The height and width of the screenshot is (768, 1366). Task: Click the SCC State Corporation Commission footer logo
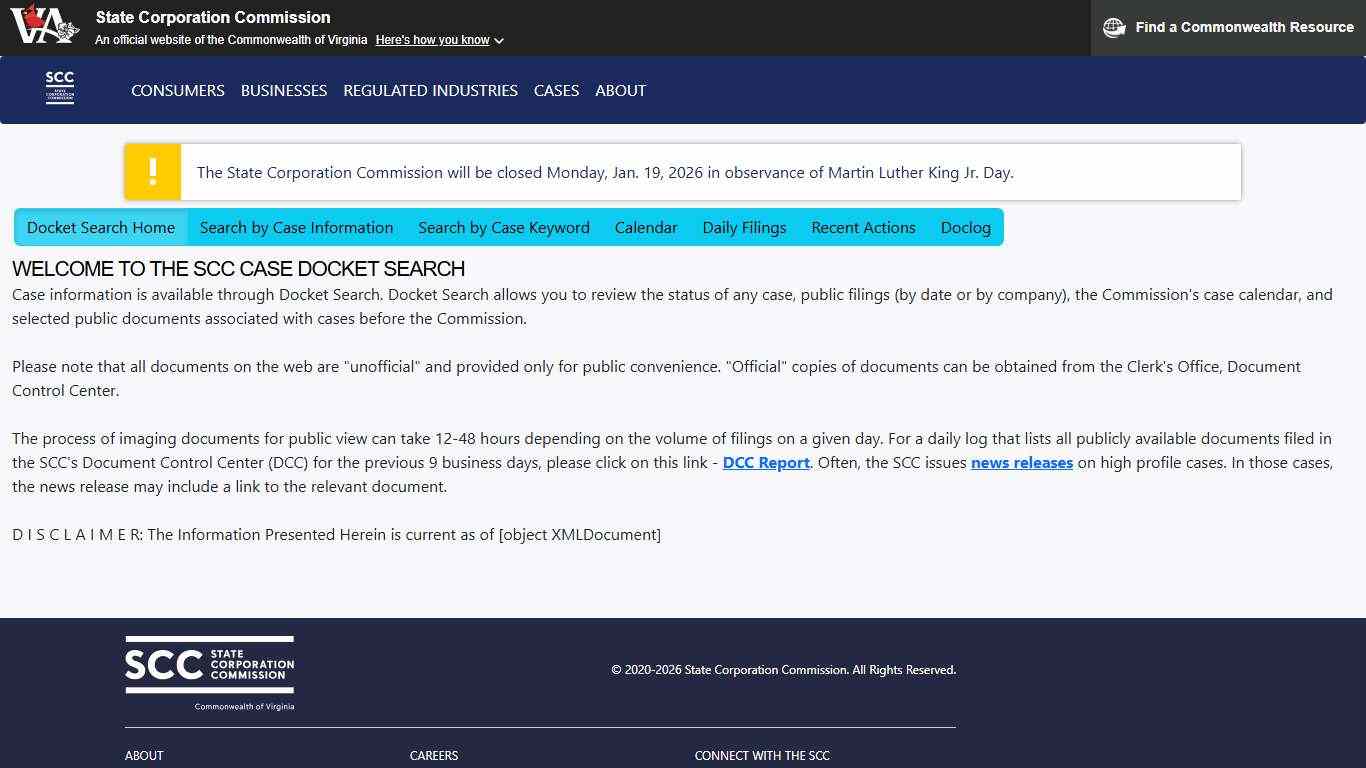click(209, 670)
